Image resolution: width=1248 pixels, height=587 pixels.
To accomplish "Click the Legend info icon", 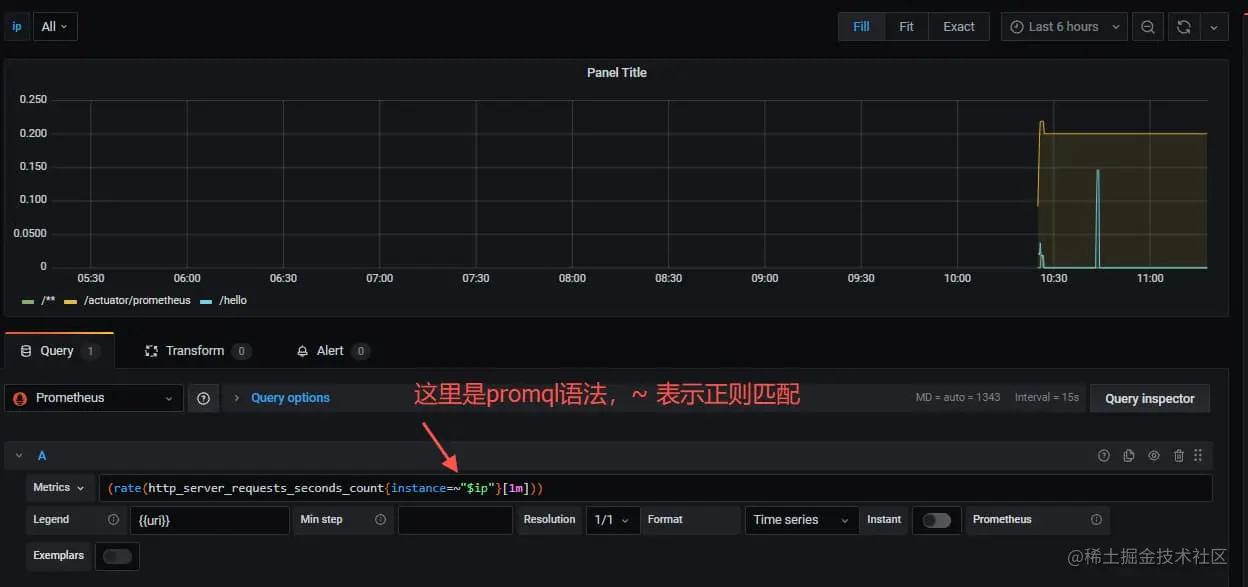I will [113, 520].
